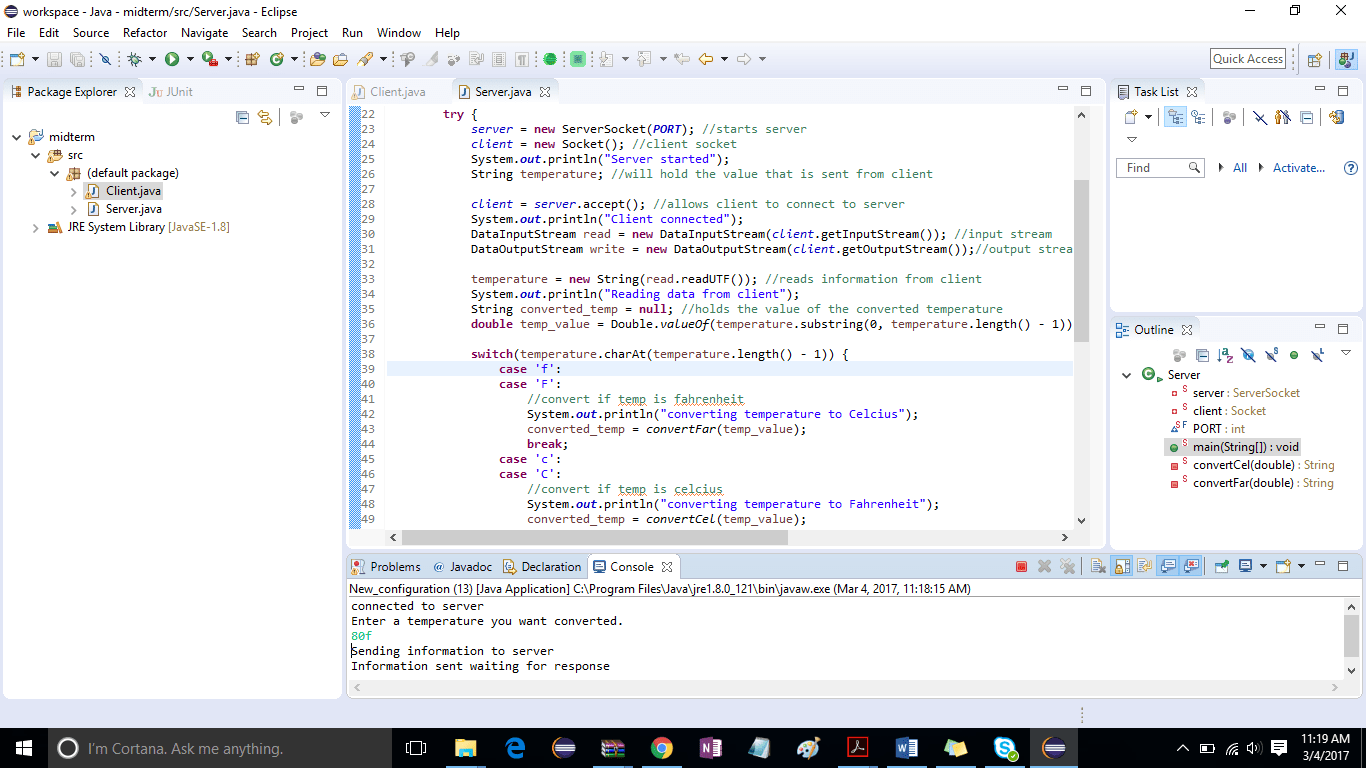Collapse the midterm project tree
Screen dimensions: 1366x768
18,136
